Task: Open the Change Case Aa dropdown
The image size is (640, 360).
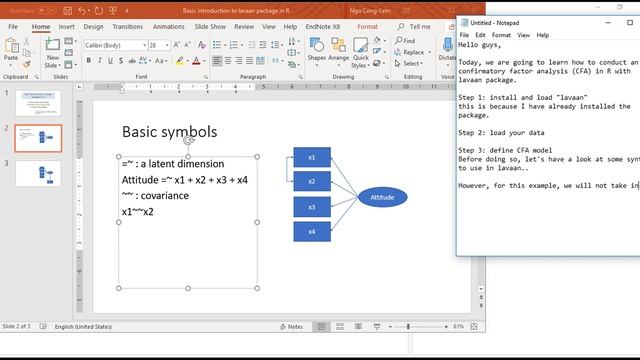Action: pos(162,61)
